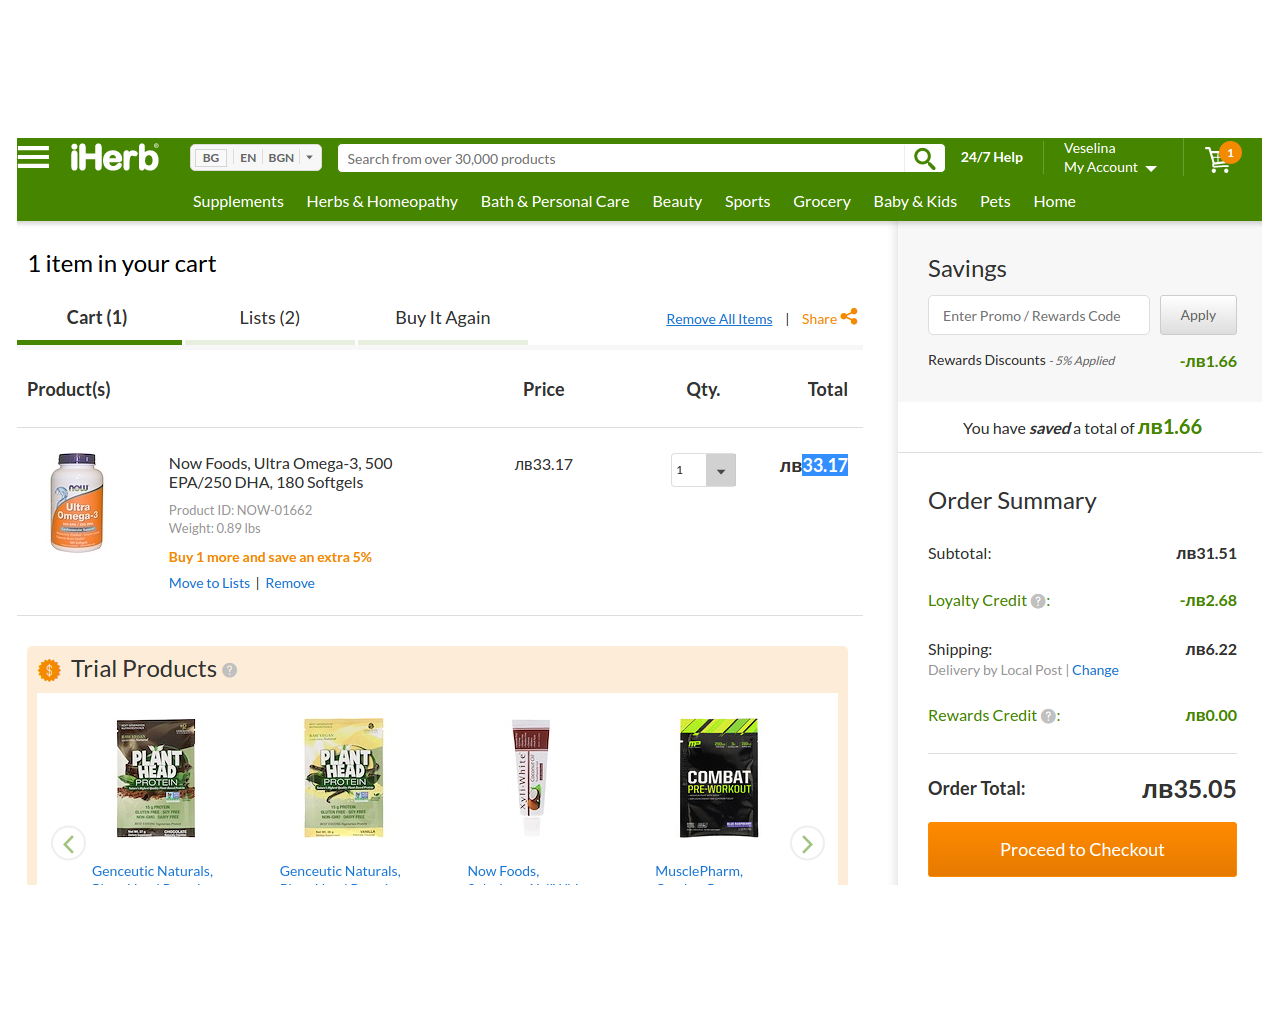The image size is (1280, 1024).
Task: Click the iHerb logo
Action: 114,158
